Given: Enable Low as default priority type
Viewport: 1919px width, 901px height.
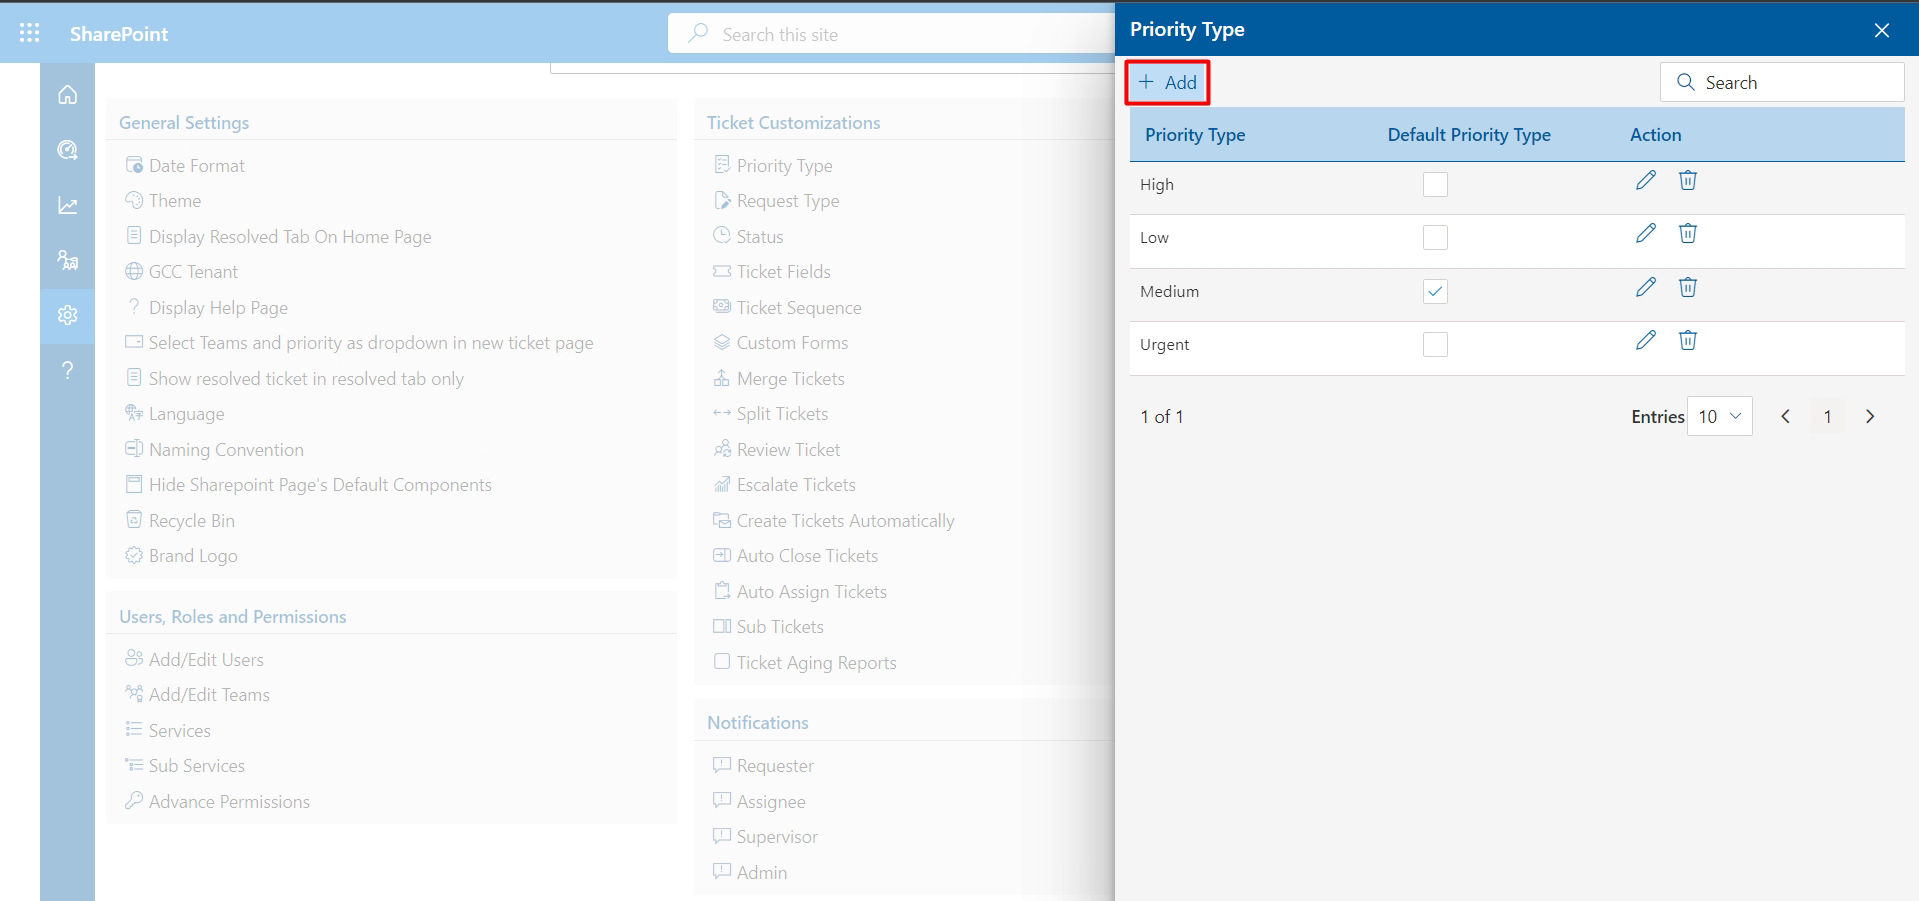Looking at the screenshot, I should (x=1435, y=237).
